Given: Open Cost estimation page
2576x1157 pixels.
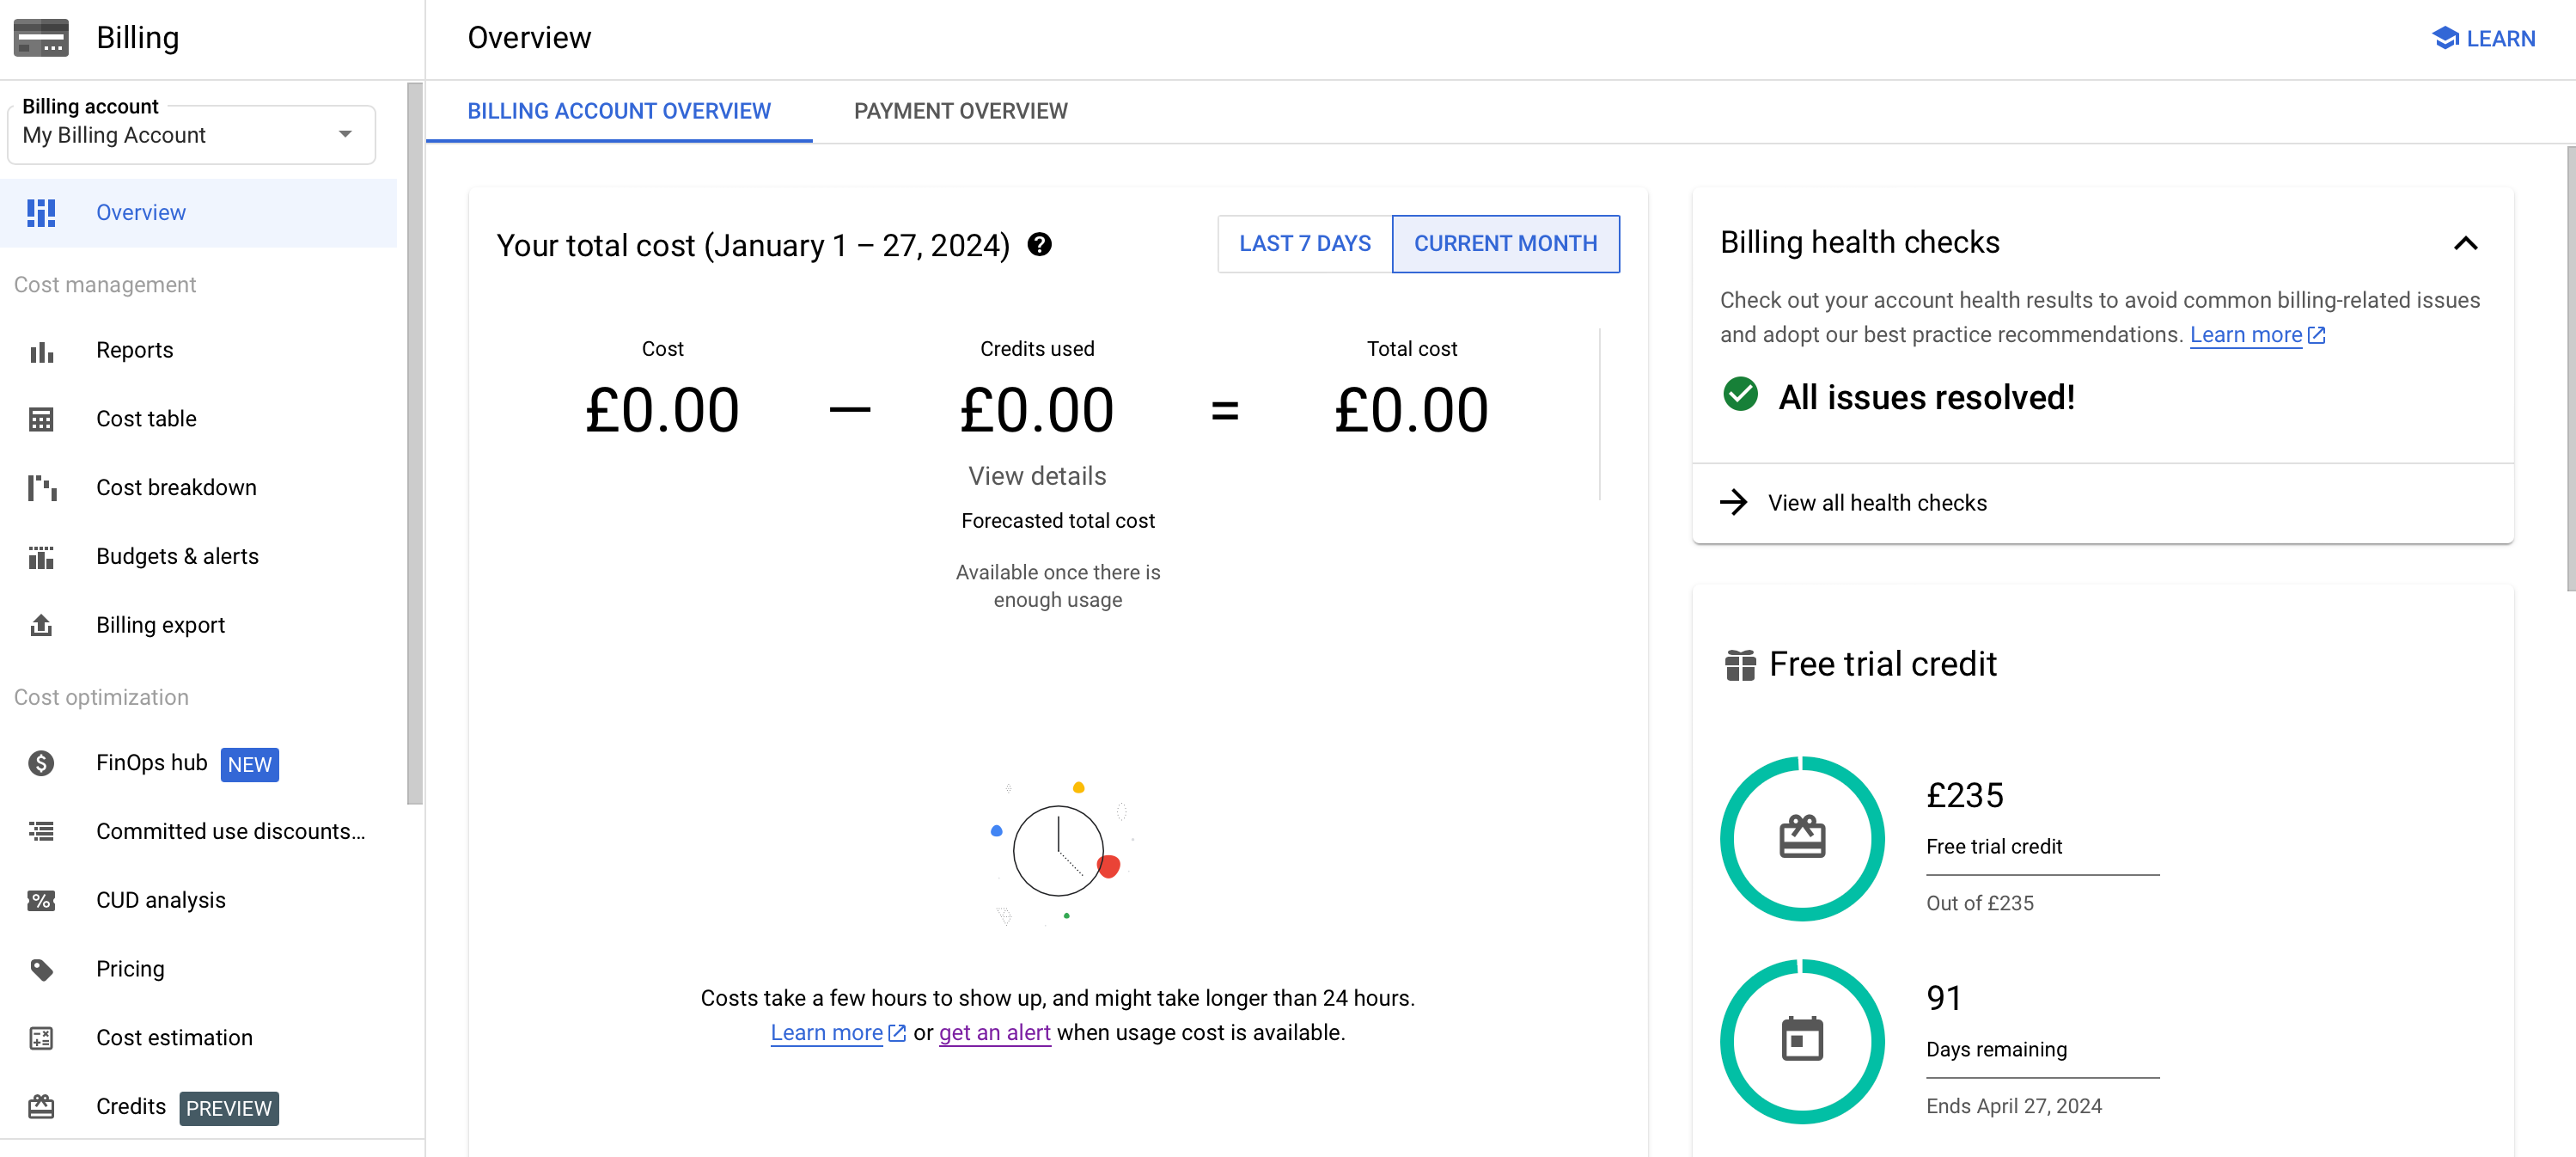Looking at the screenshot, I should pos(198,1038).
